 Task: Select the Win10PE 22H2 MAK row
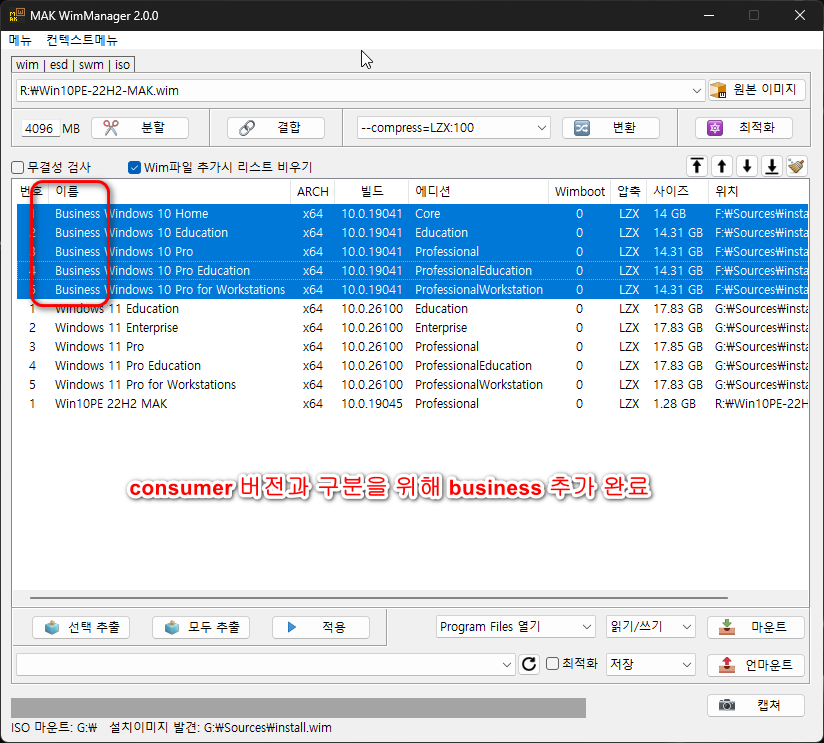(x=413, y=404)
